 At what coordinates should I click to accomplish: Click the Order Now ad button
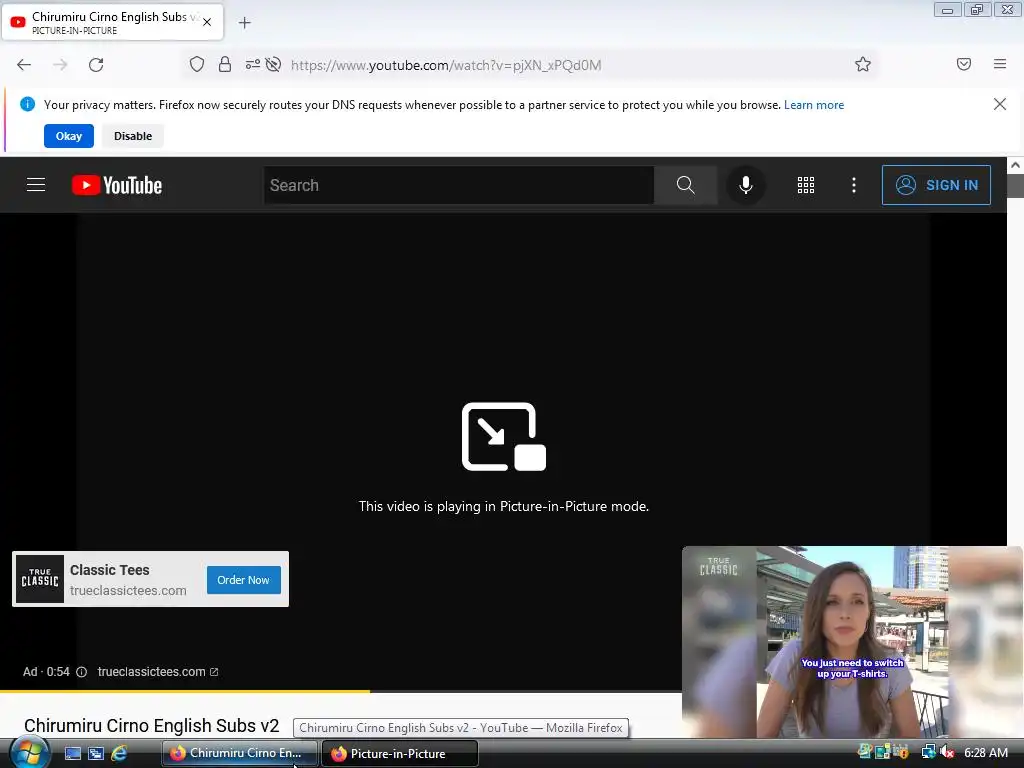[244, 580]
